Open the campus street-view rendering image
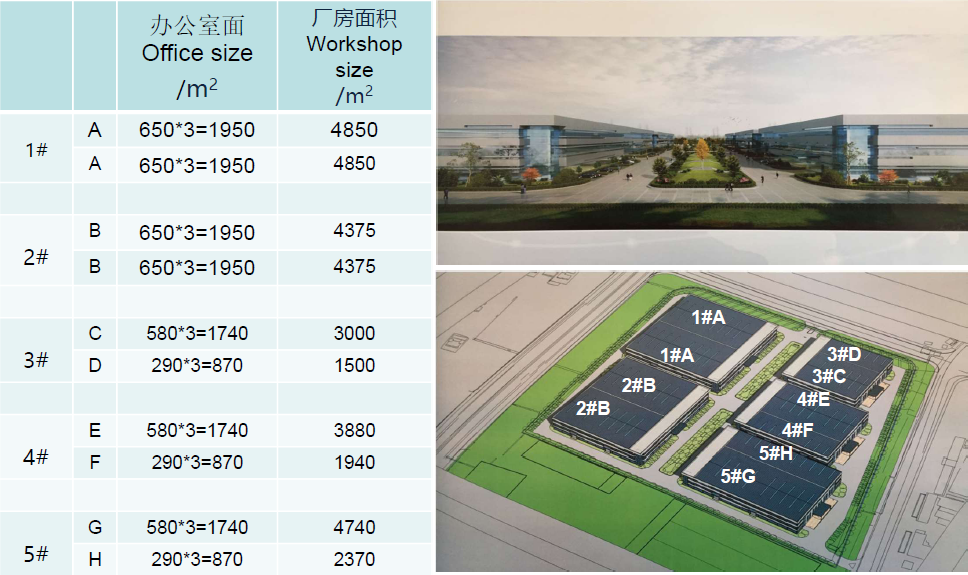 (x=702, y=133)
